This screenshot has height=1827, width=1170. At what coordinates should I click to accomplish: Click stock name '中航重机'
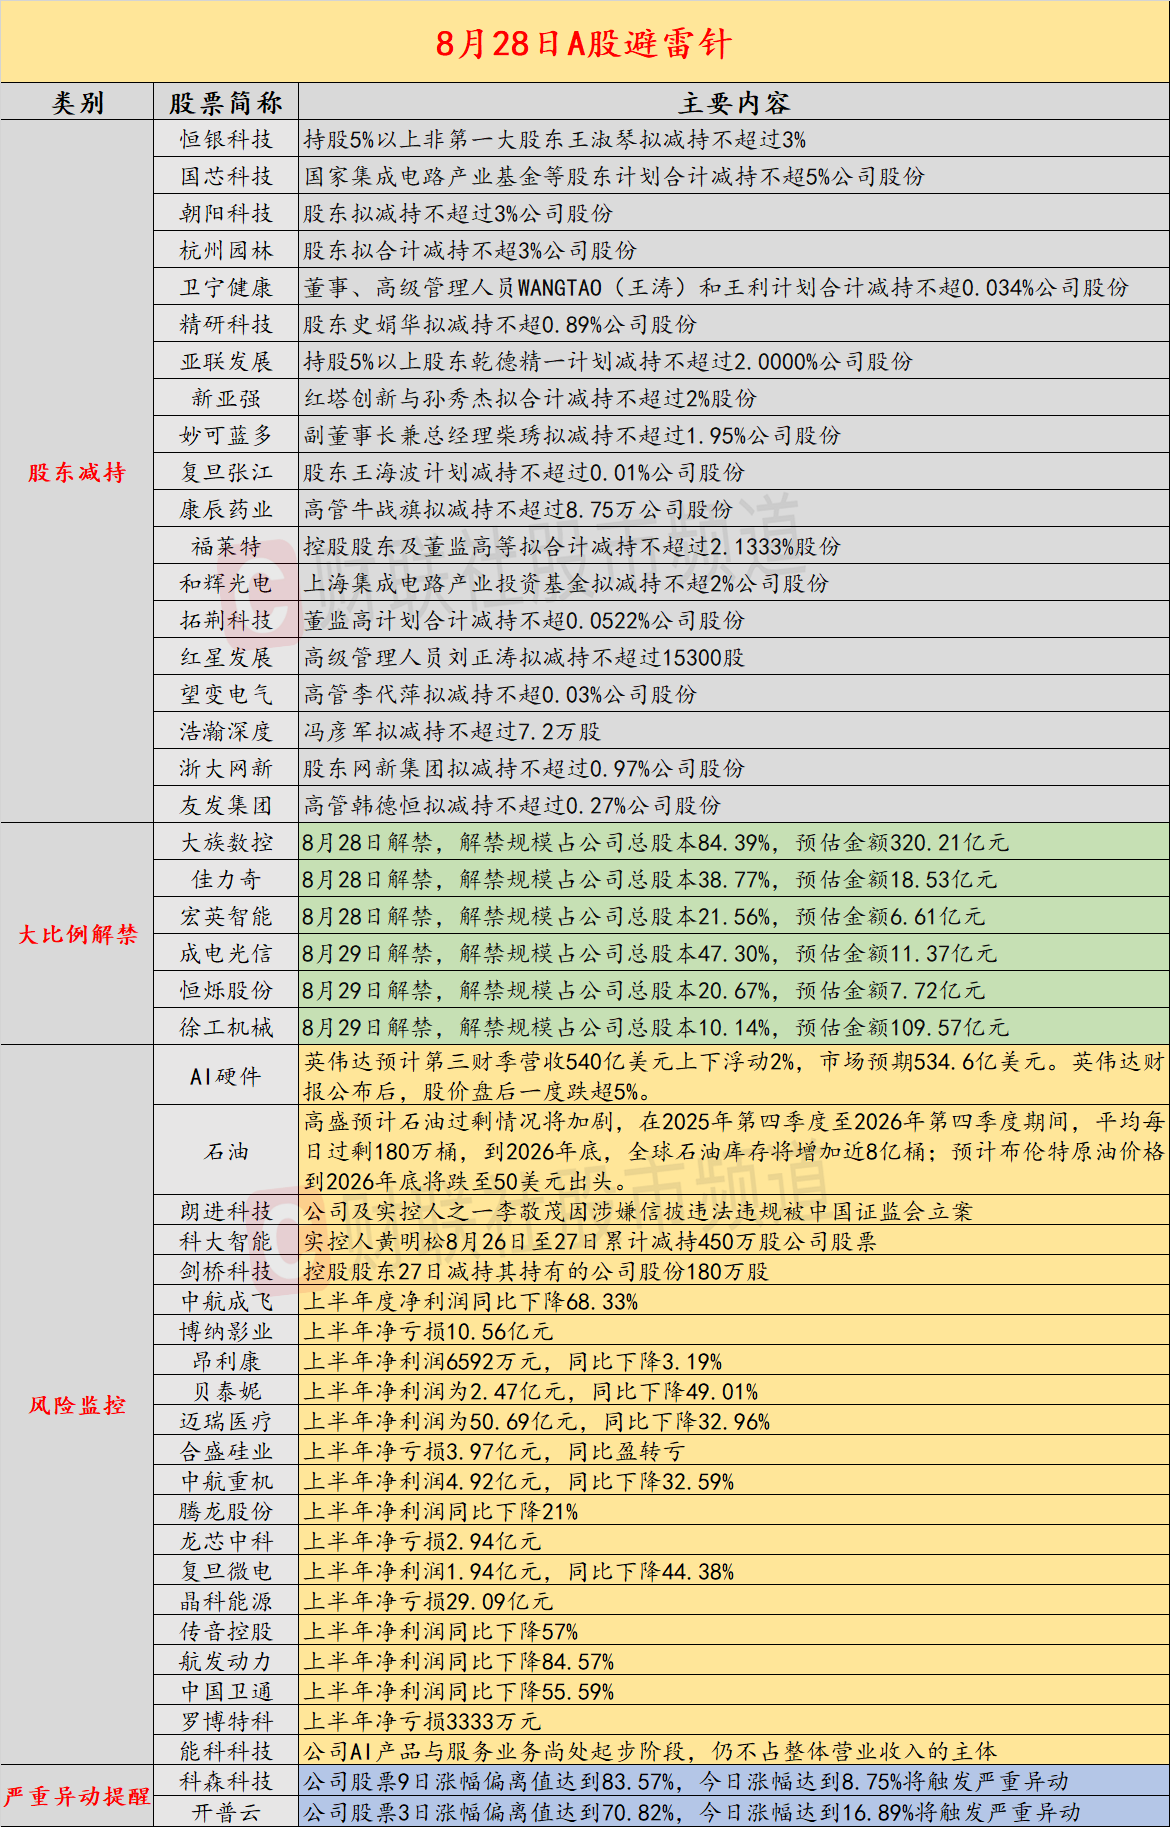click(226, 1481)
